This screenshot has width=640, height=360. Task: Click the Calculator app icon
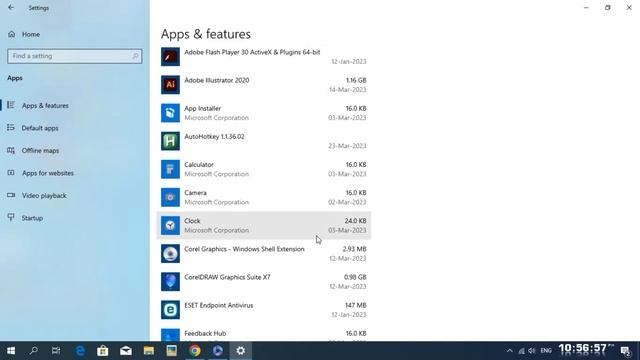coord(170,169)
